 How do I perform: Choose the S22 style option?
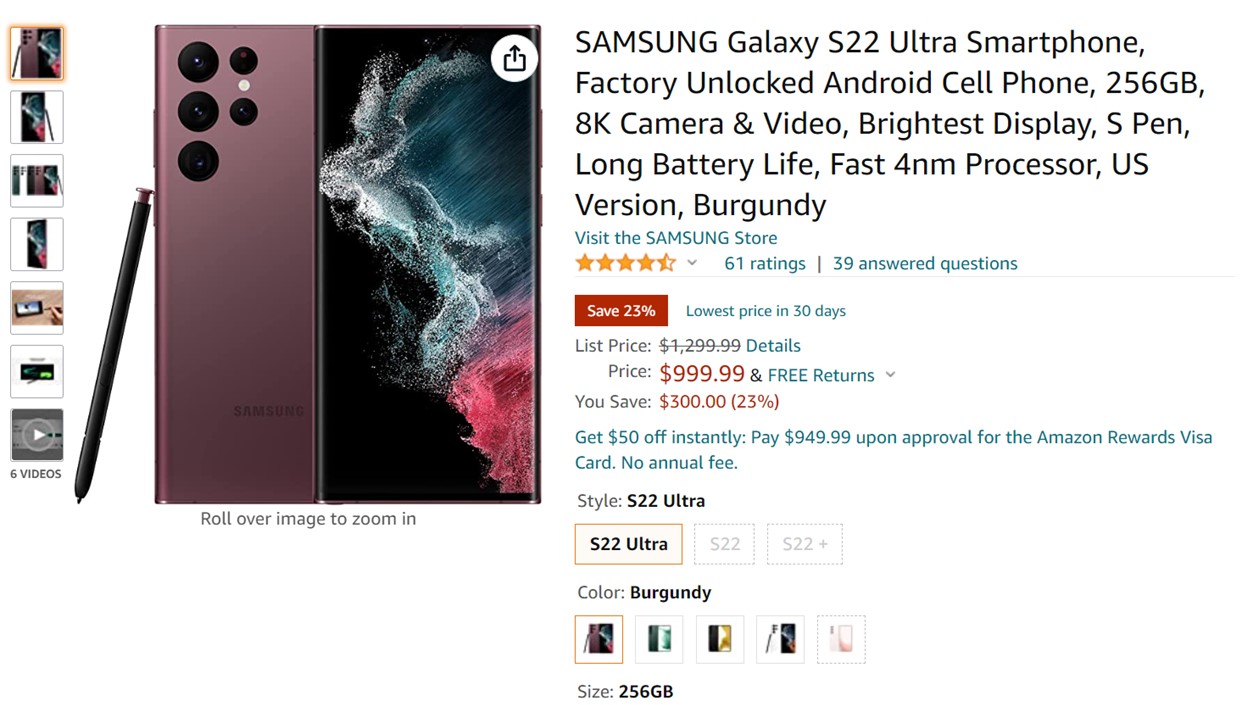click(725, 544)
